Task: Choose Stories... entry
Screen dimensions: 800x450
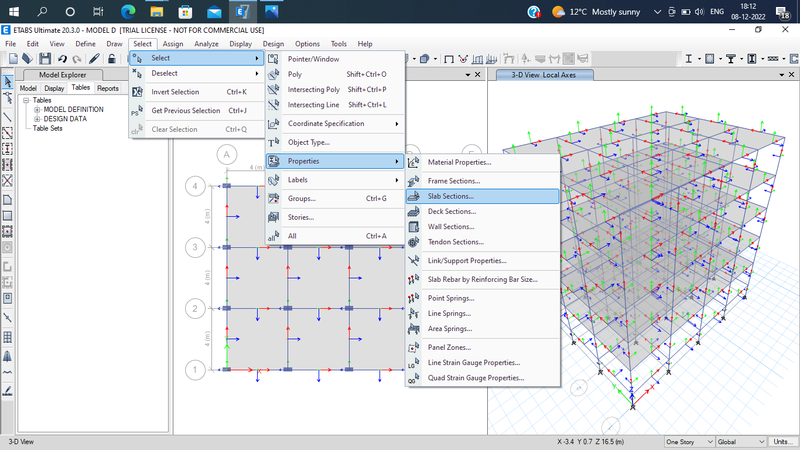Action: 335,217
